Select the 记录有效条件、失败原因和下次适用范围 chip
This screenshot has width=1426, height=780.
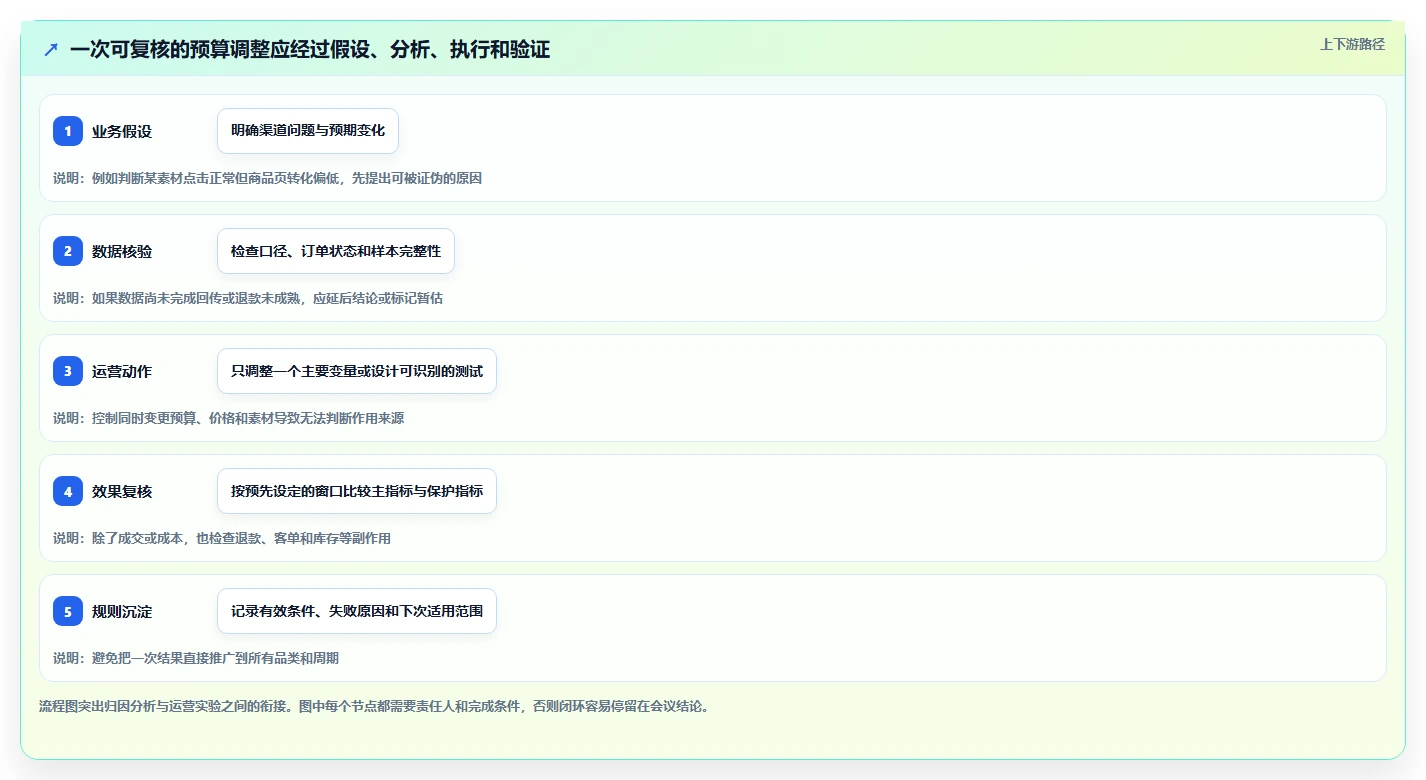[357, 611]
